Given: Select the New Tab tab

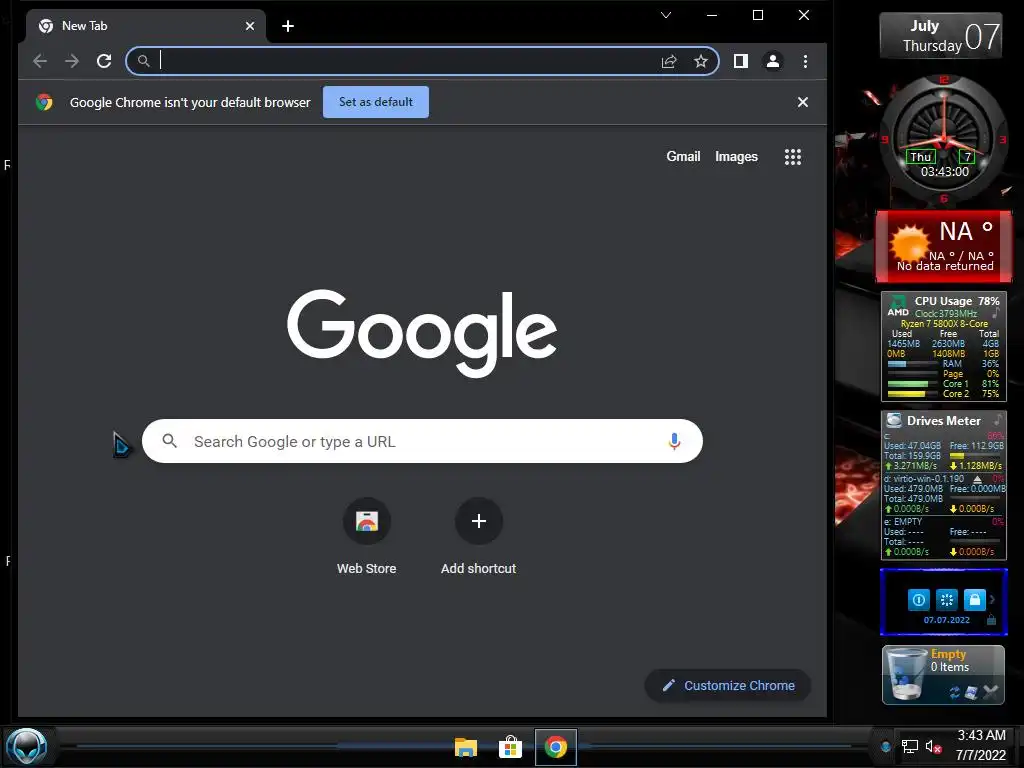Looking at the screenshot, I should [146, 26].
